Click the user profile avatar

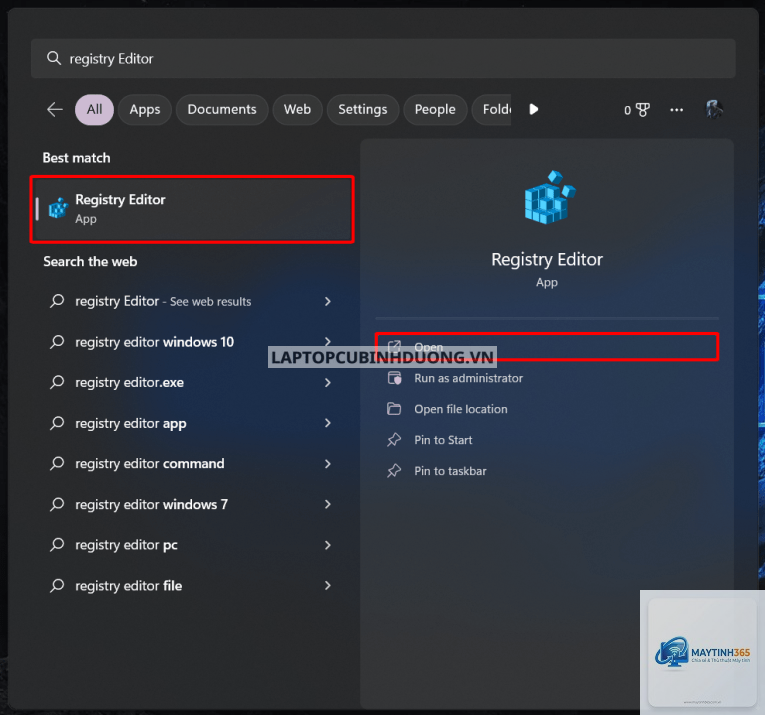pyautogui.click(x=714, y=109)
